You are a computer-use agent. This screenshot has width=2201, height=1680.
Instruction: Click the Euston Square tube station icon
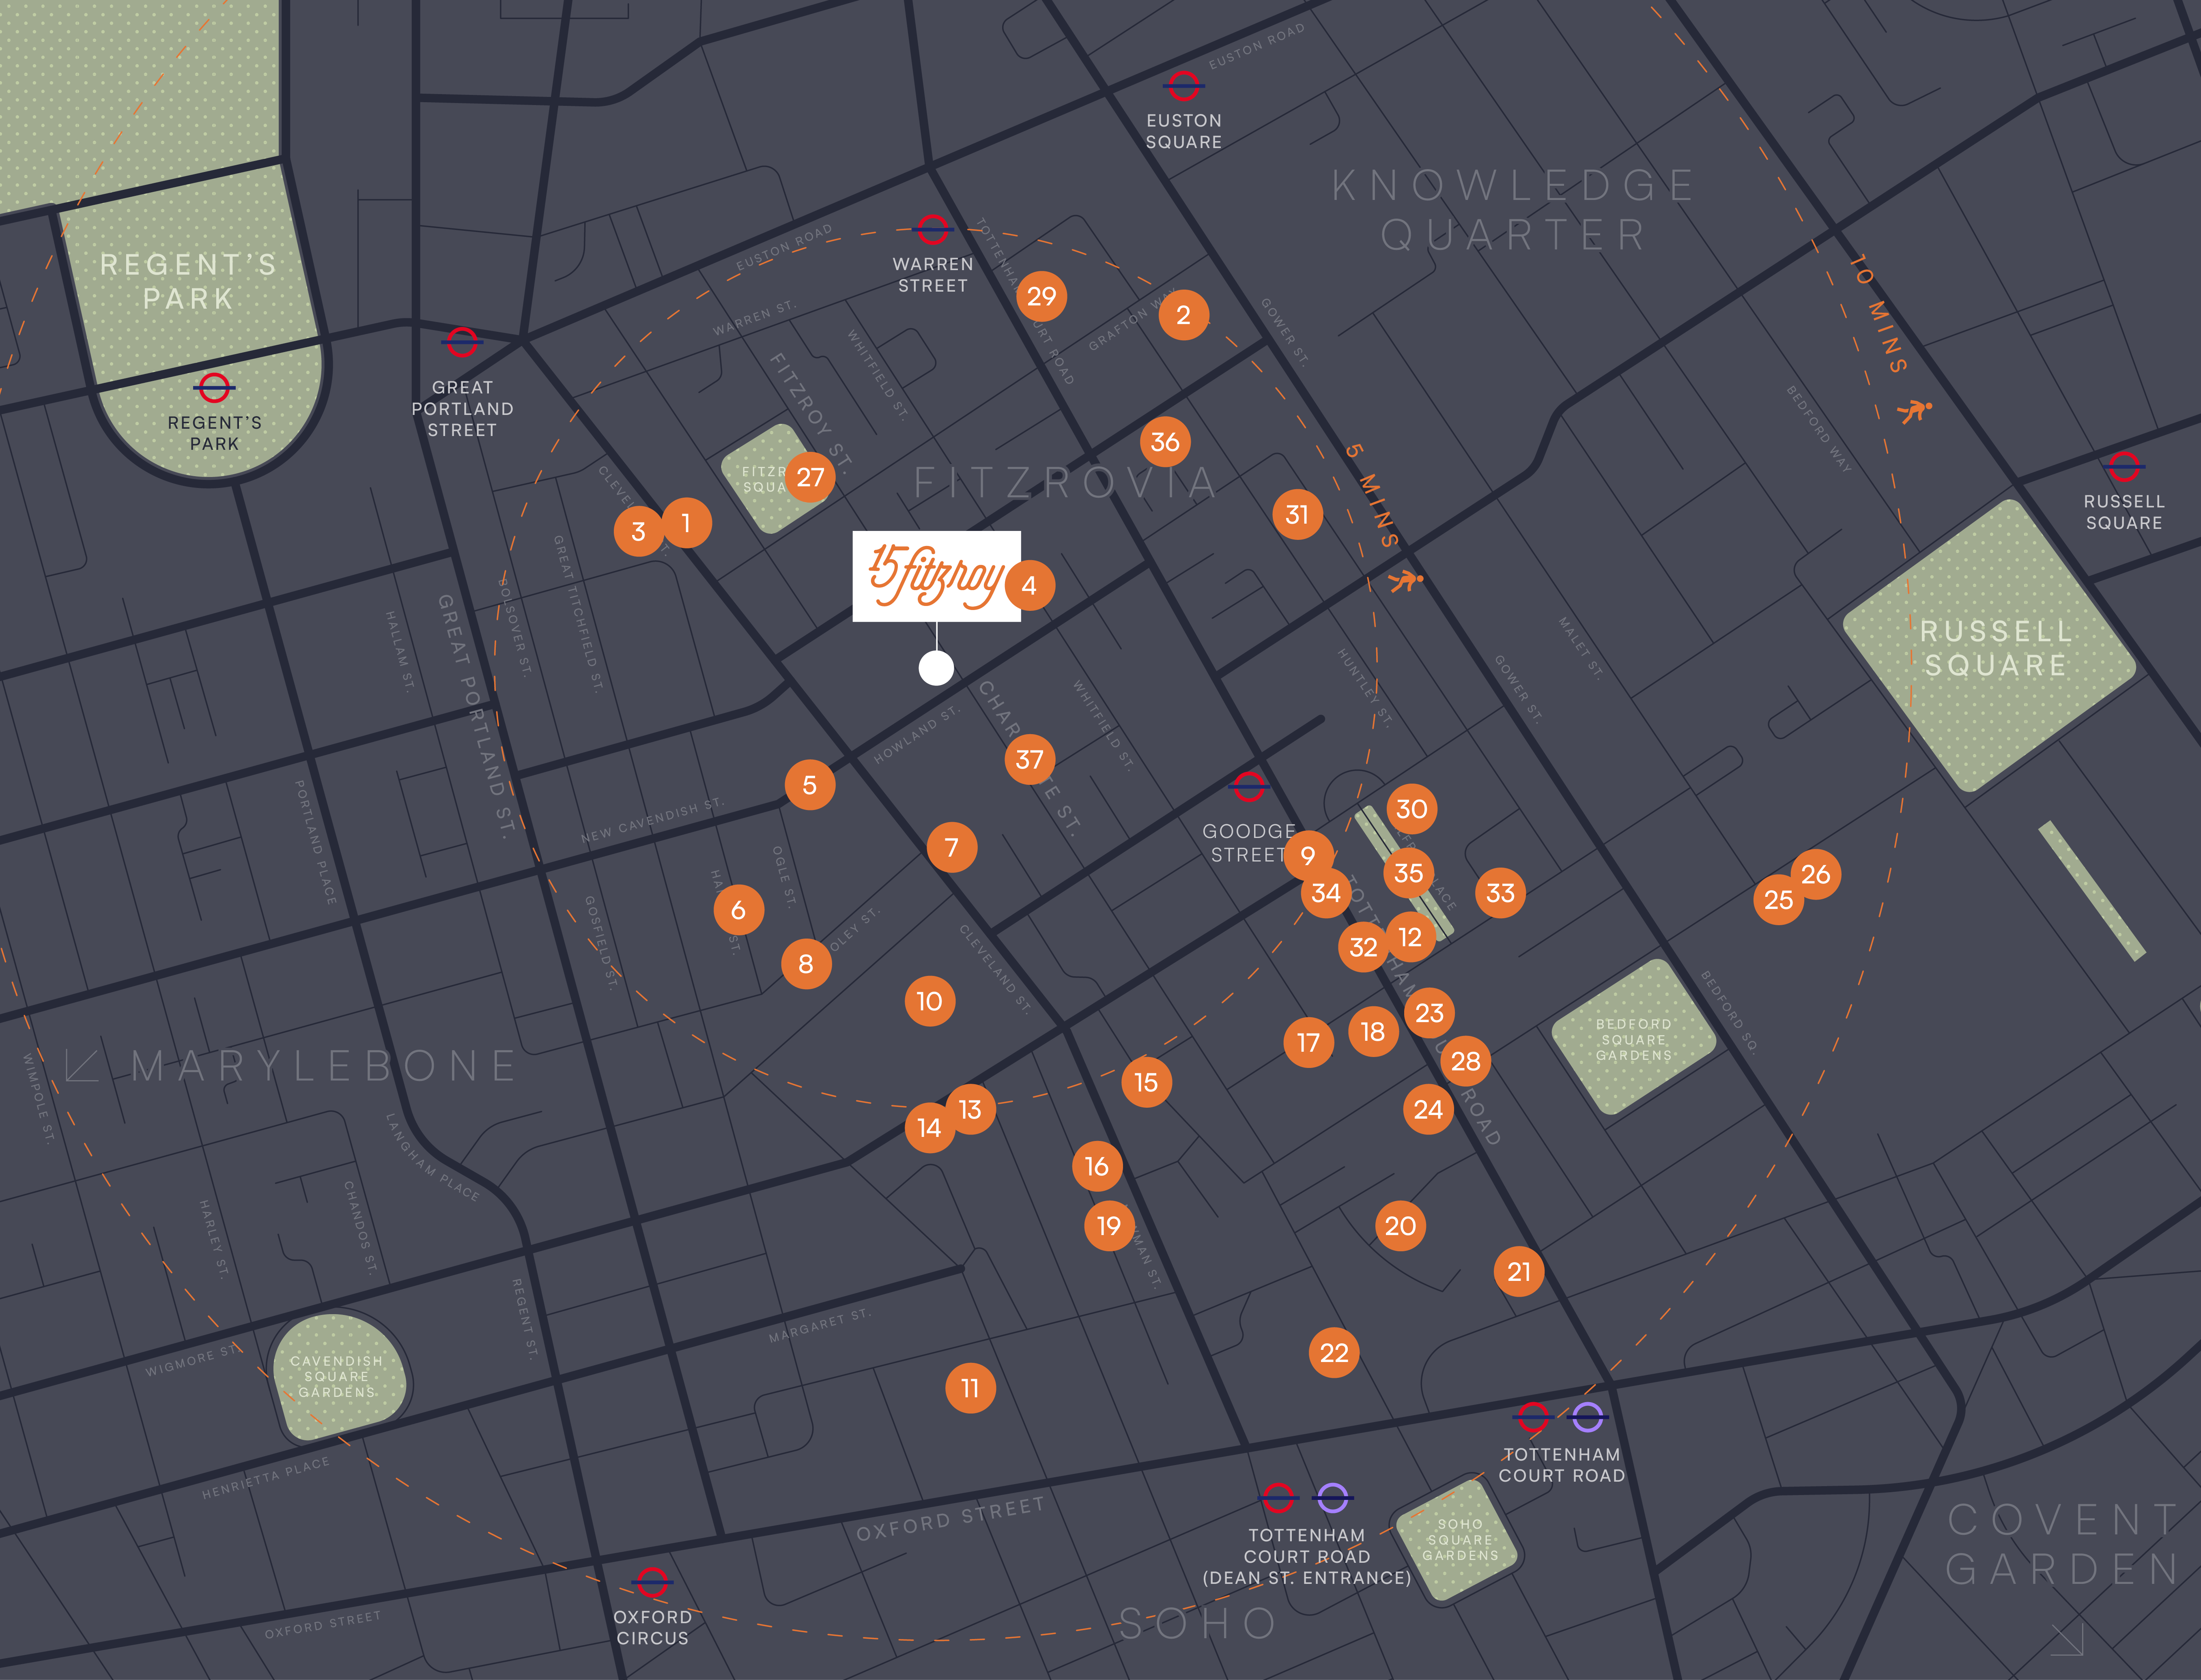click(x=1183, y=87)
